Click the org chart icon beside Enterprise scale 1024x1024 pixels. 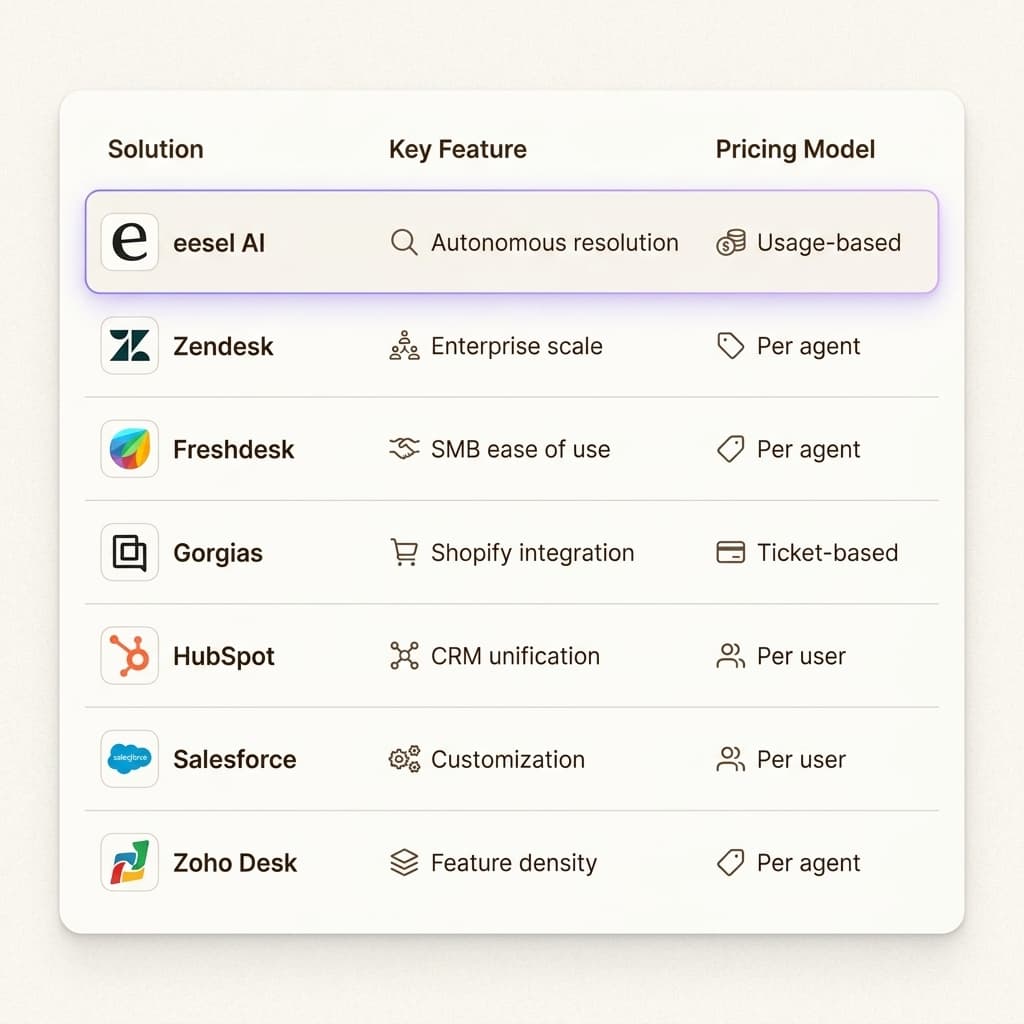point(404,345)
